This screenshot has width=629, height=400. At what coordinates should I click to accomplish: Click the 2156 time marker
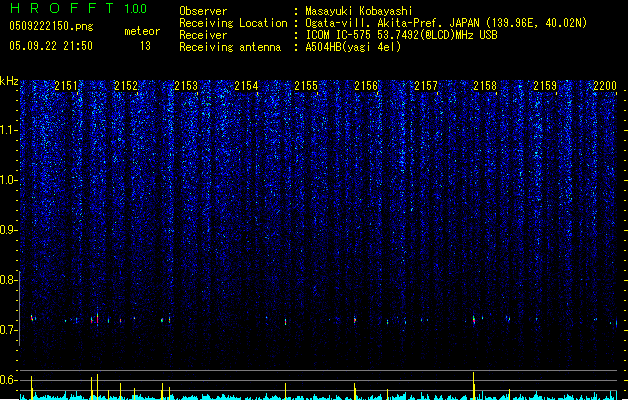click(x=366, y=85)
